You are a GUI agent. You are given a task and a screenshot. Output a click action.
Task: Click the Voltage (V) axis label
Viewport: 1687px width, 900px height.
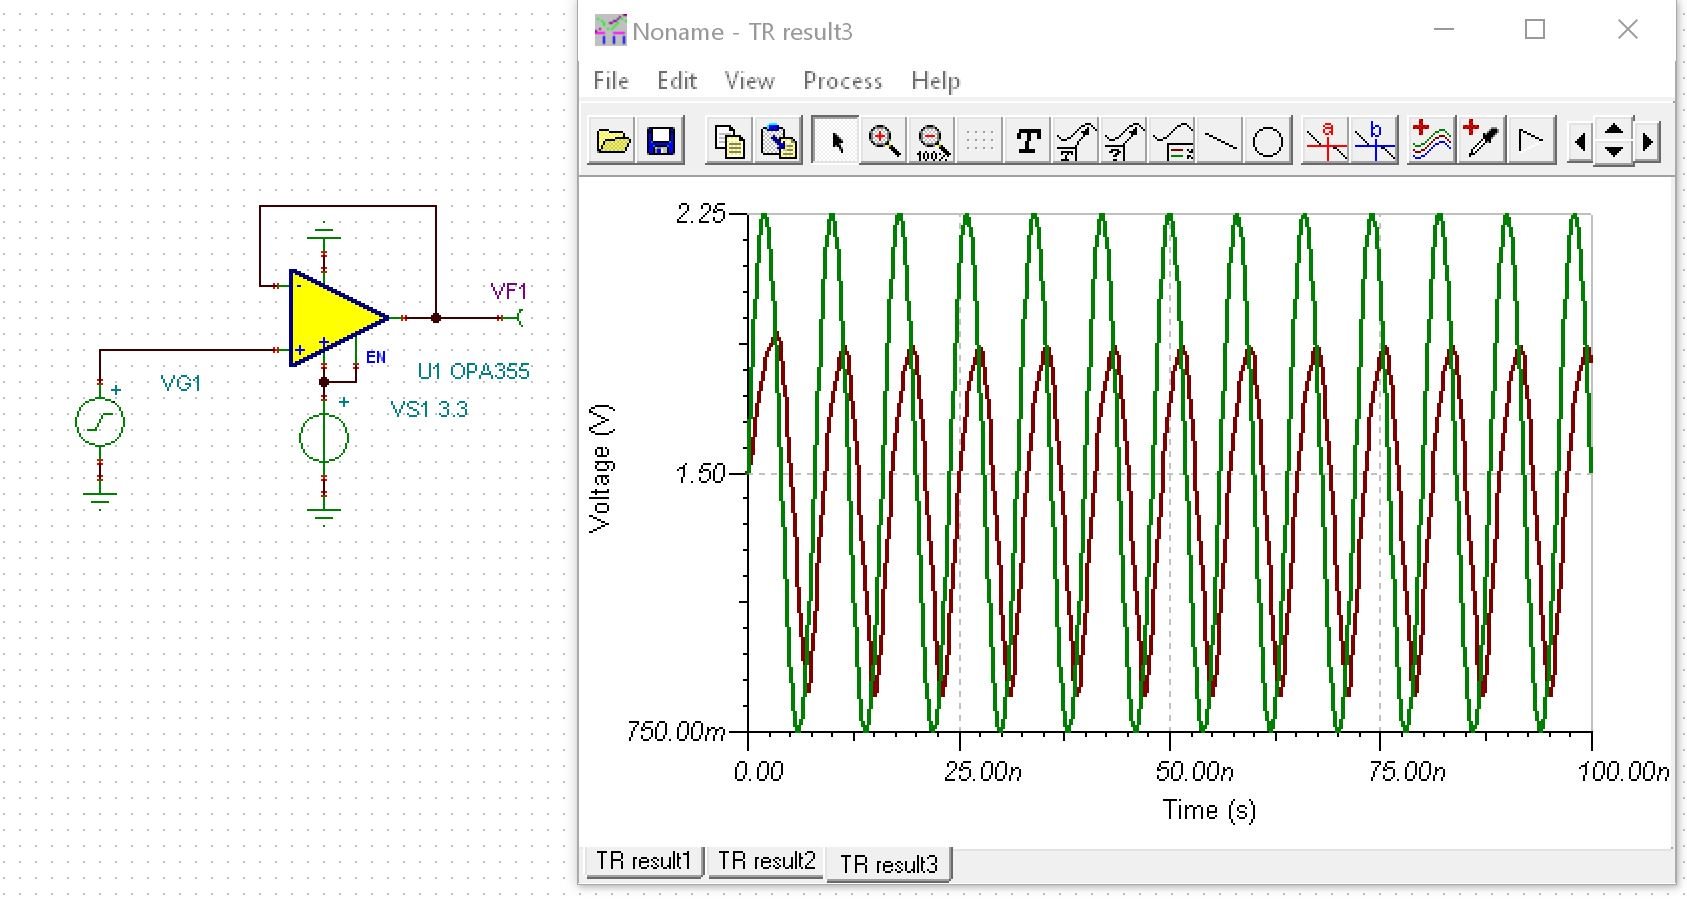pyautogui.click(x=600, y=468)
